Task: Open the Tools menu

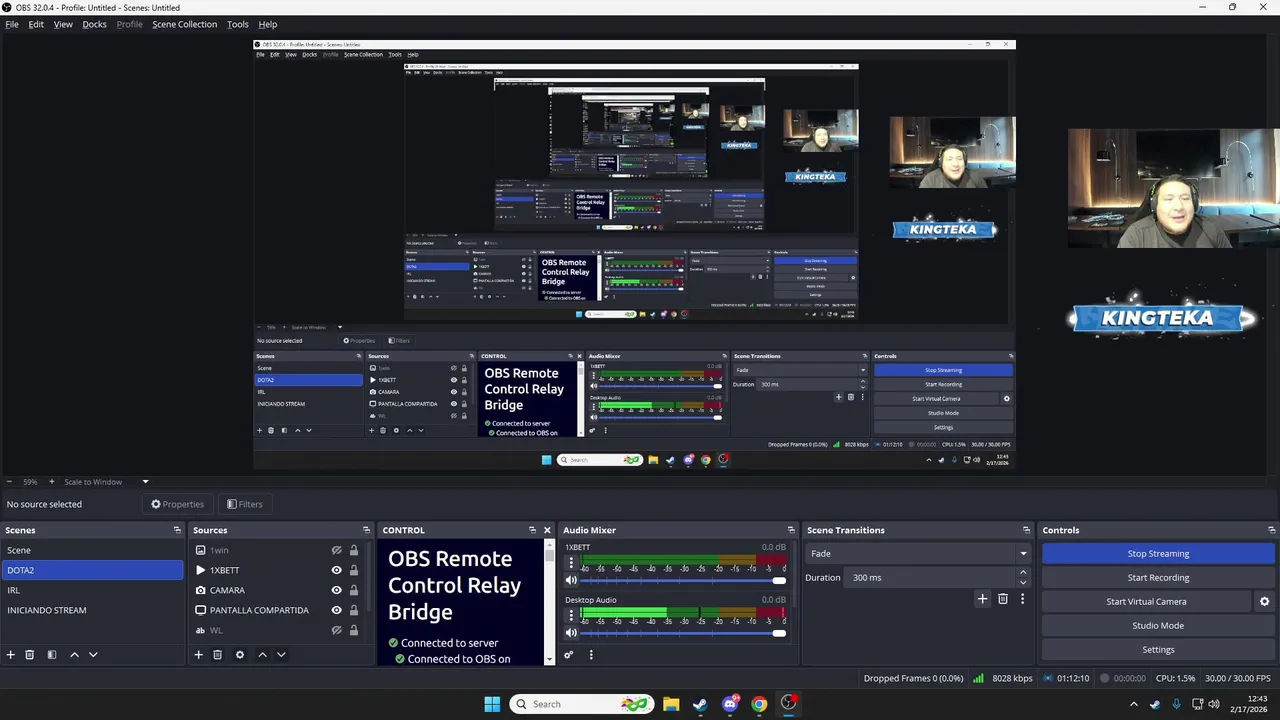Action: [238, 24]
